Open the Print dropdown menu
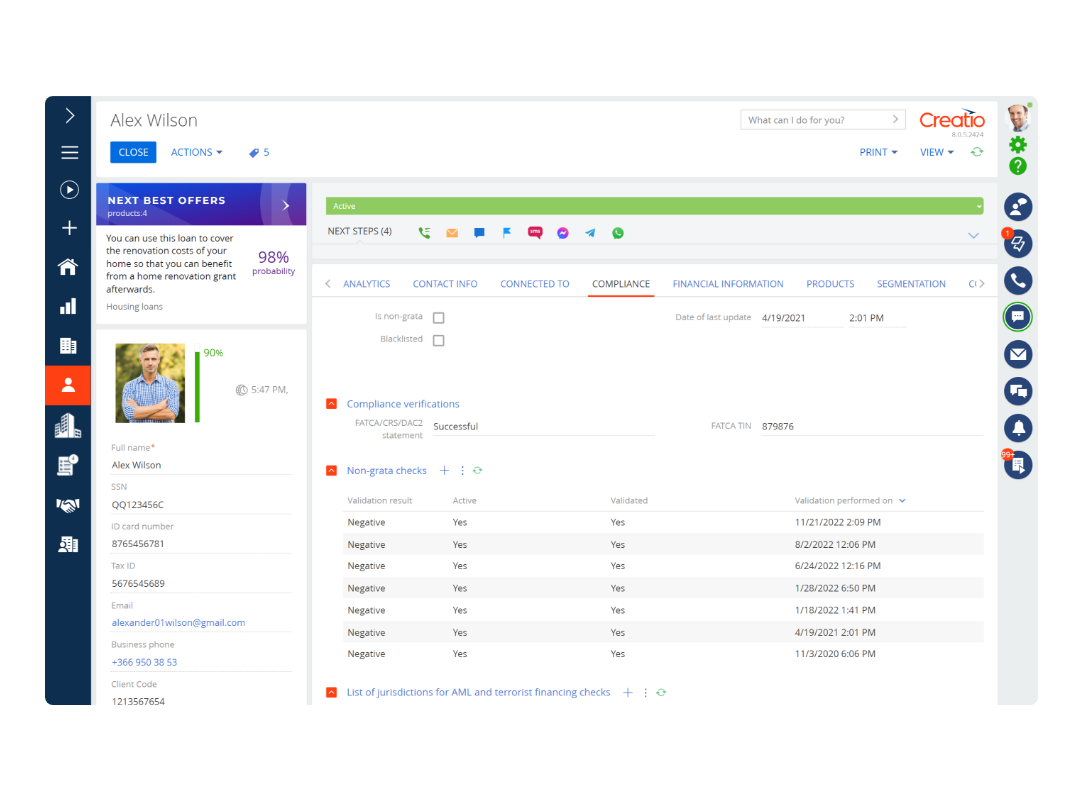 coord(878,152)
